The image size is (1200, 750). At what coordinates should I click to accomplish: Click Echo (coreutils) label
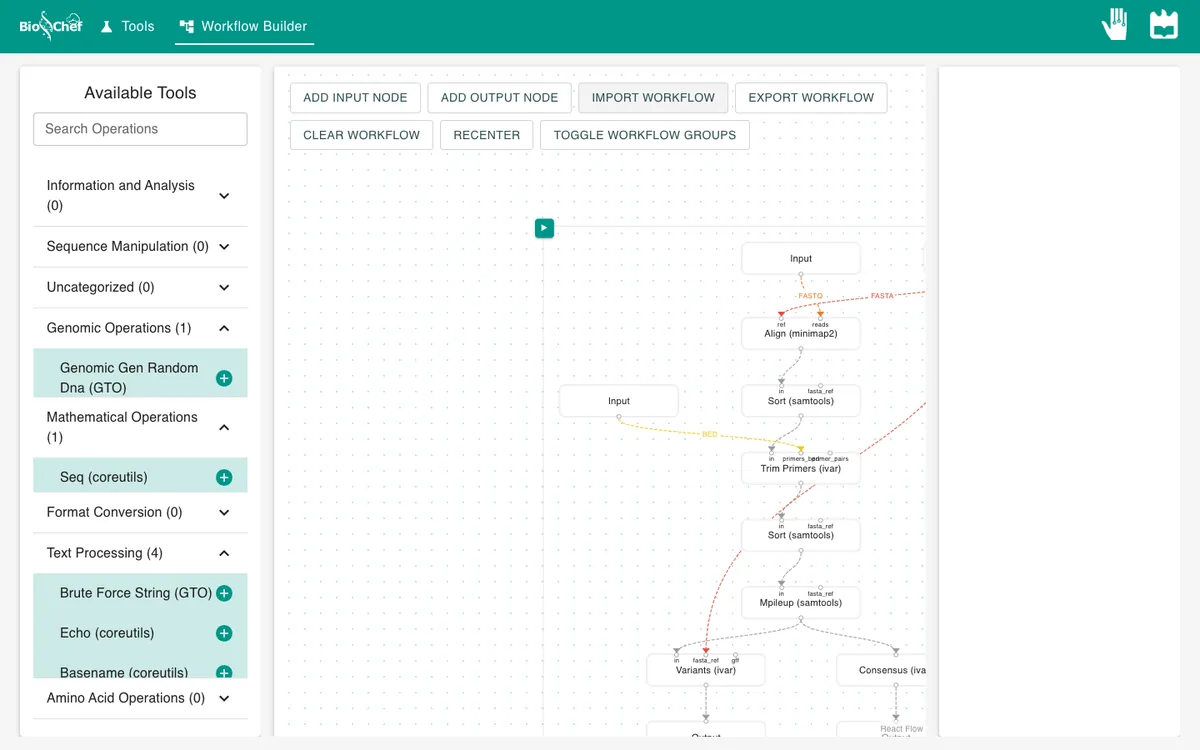pos(107,633)
